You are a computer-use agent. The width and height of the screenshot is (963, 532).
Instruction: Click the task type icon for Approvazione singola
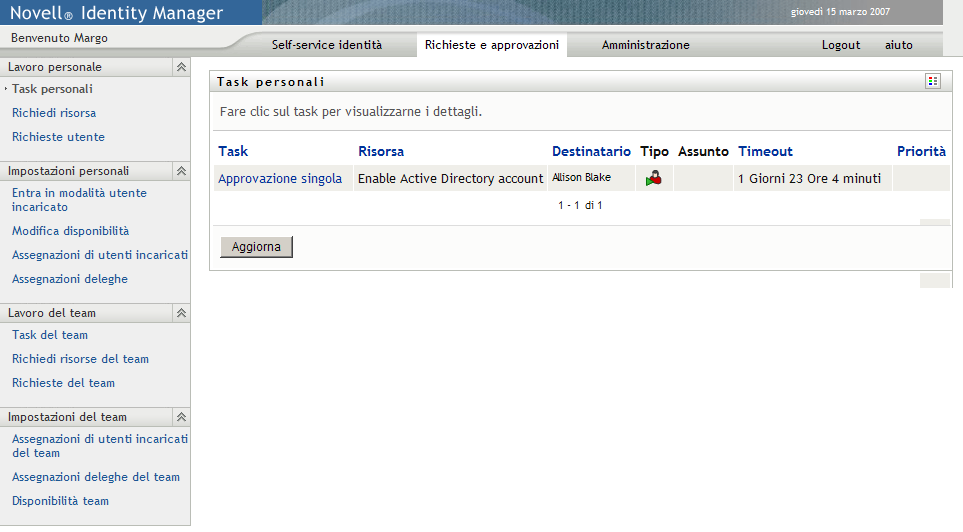coord(654,179)
